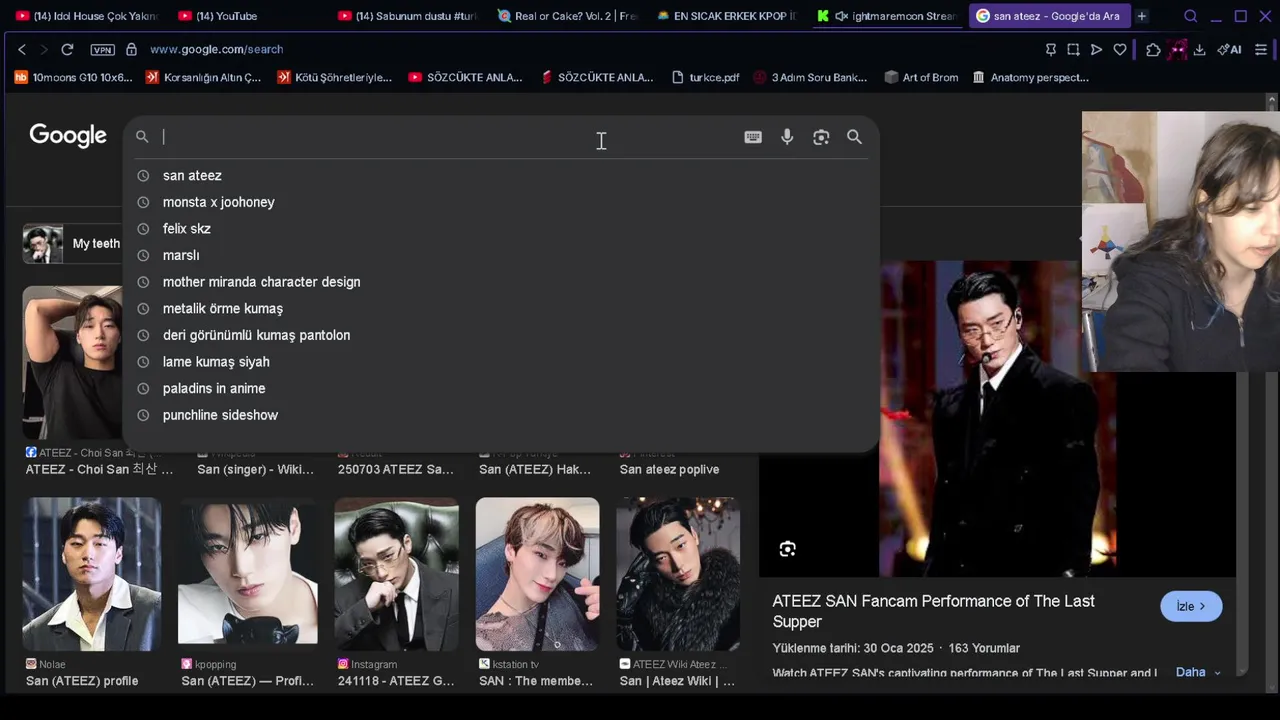Open the ATEEZ Wiki San image result

click(678, 574)
